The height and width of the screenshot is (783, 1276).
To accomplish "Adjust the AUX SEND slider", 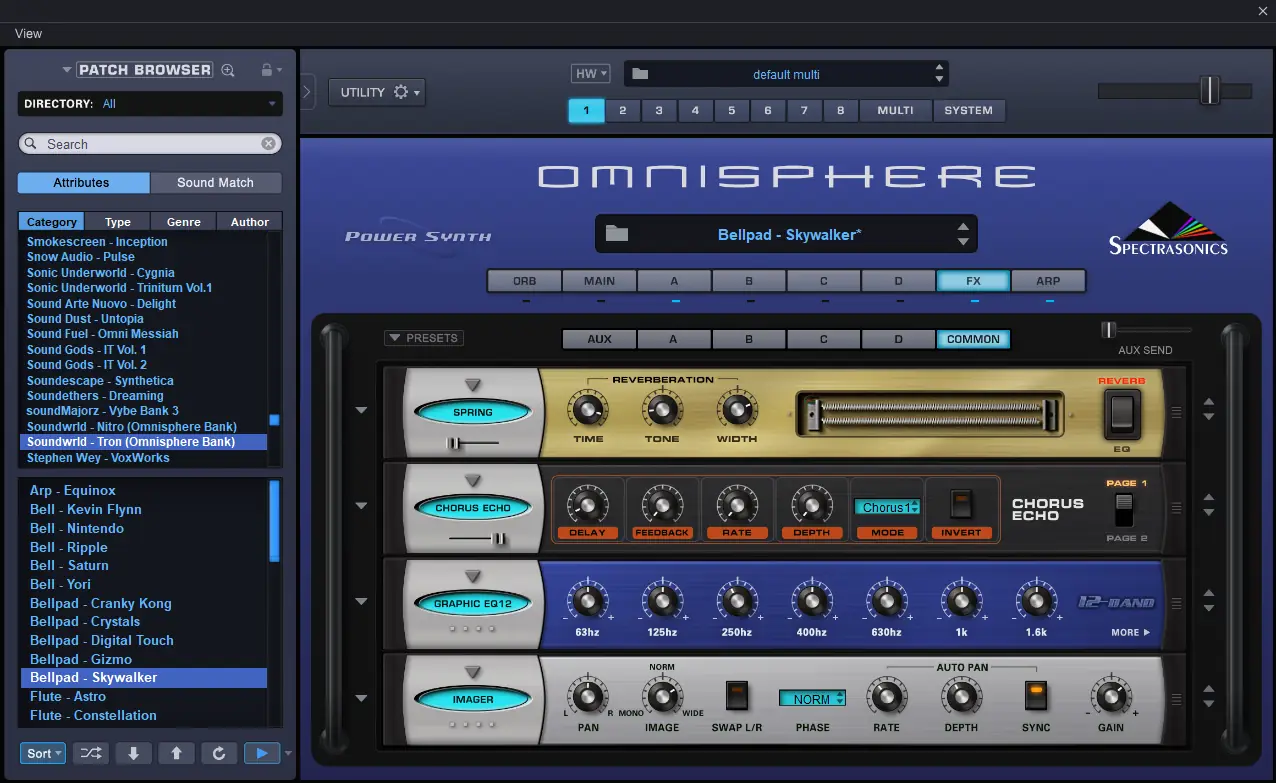I will pos(1109,328).
